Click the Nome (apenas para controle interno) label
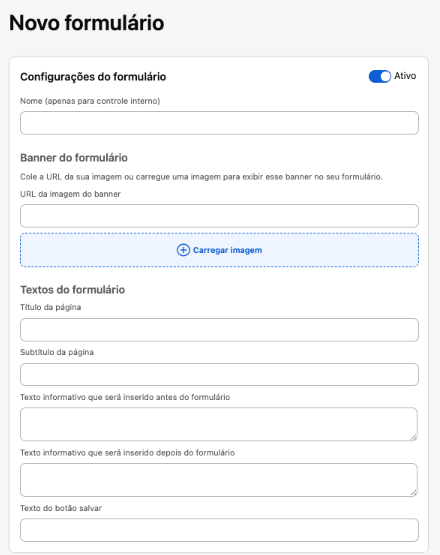 pyautogui.click(x=90, y=101)
